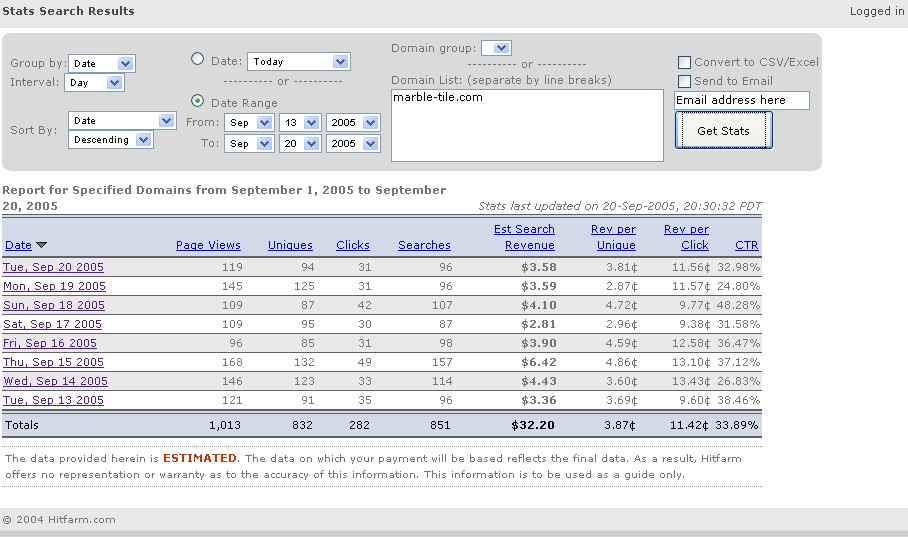
Task: Enable the Convert to CSV/Excel checkbox
Action: [684, 62]
